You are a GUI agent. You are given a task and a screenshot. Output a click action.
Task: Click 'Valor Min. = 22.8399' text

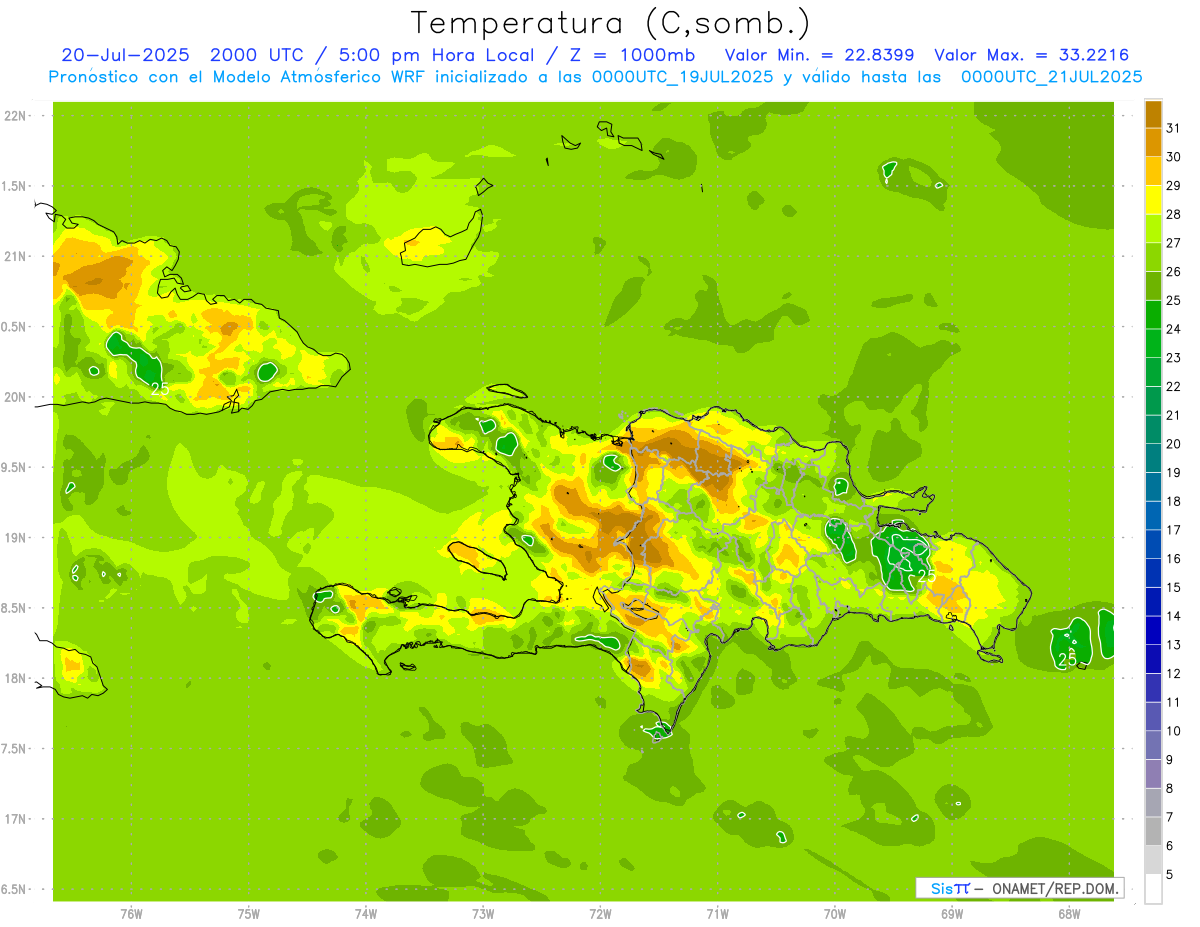820,55
